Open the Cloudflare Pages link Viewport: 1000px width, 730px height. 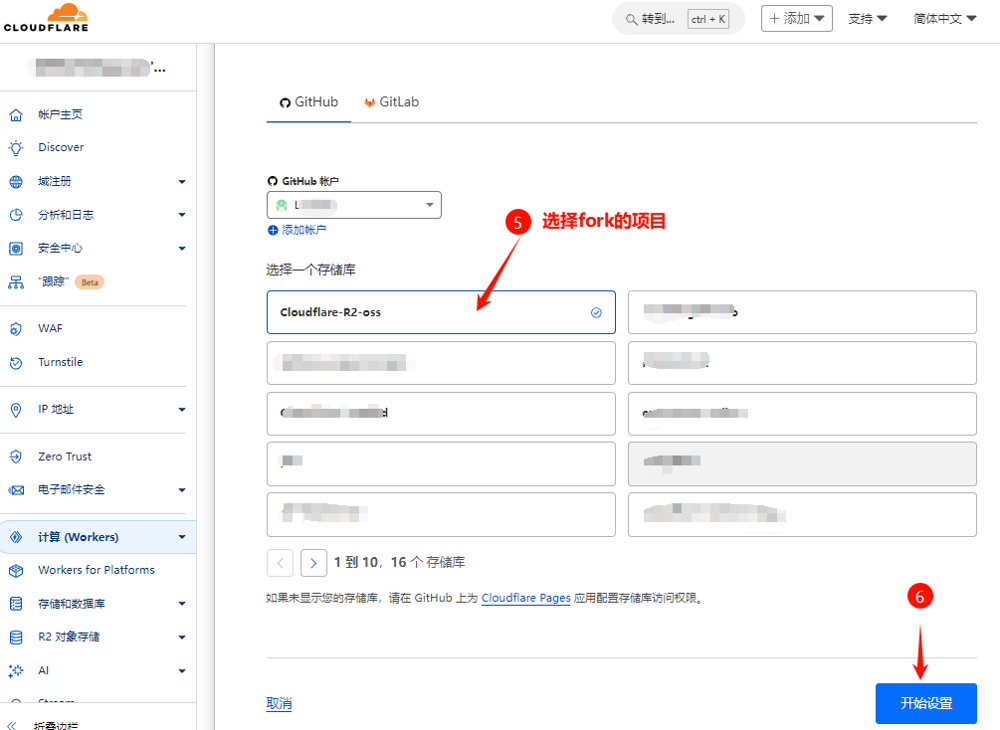point(526,598)
